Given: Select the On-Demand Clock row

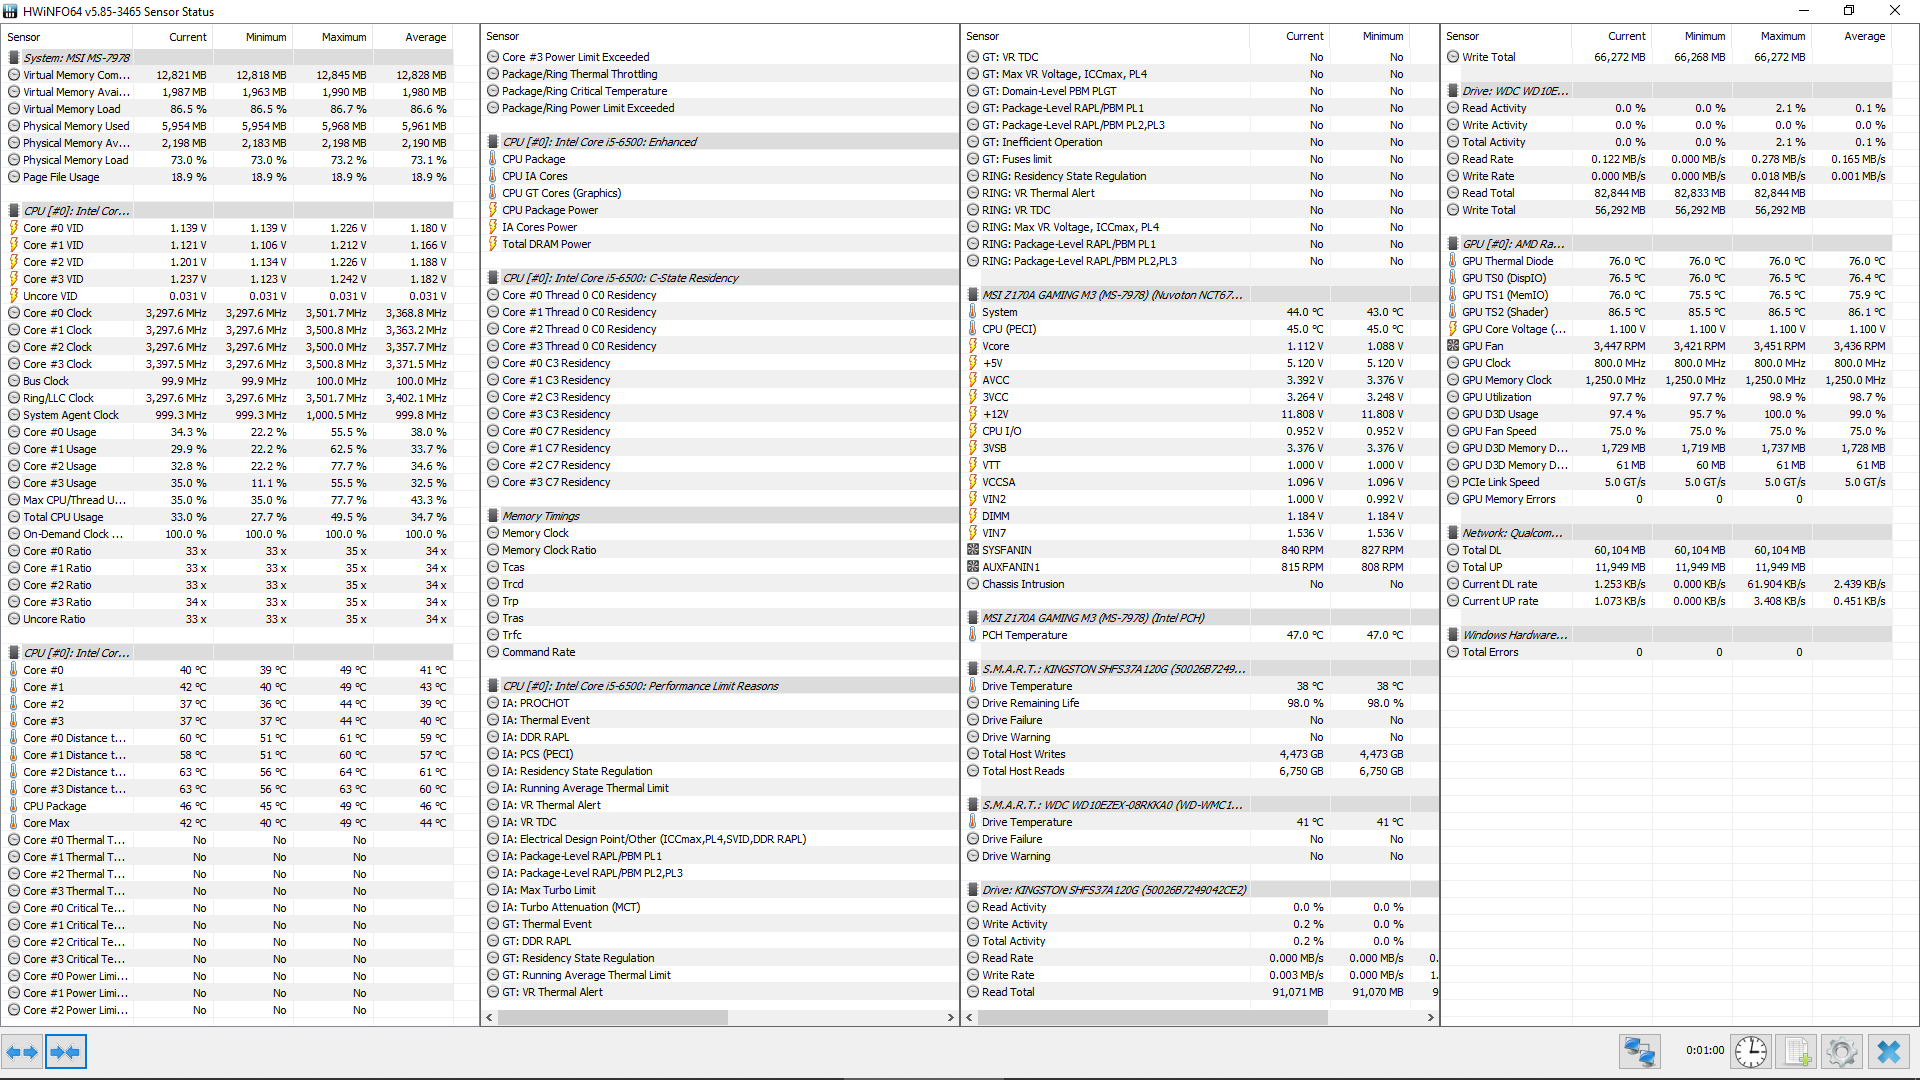Looking at the screenshot, I should [x=229, y=534].
